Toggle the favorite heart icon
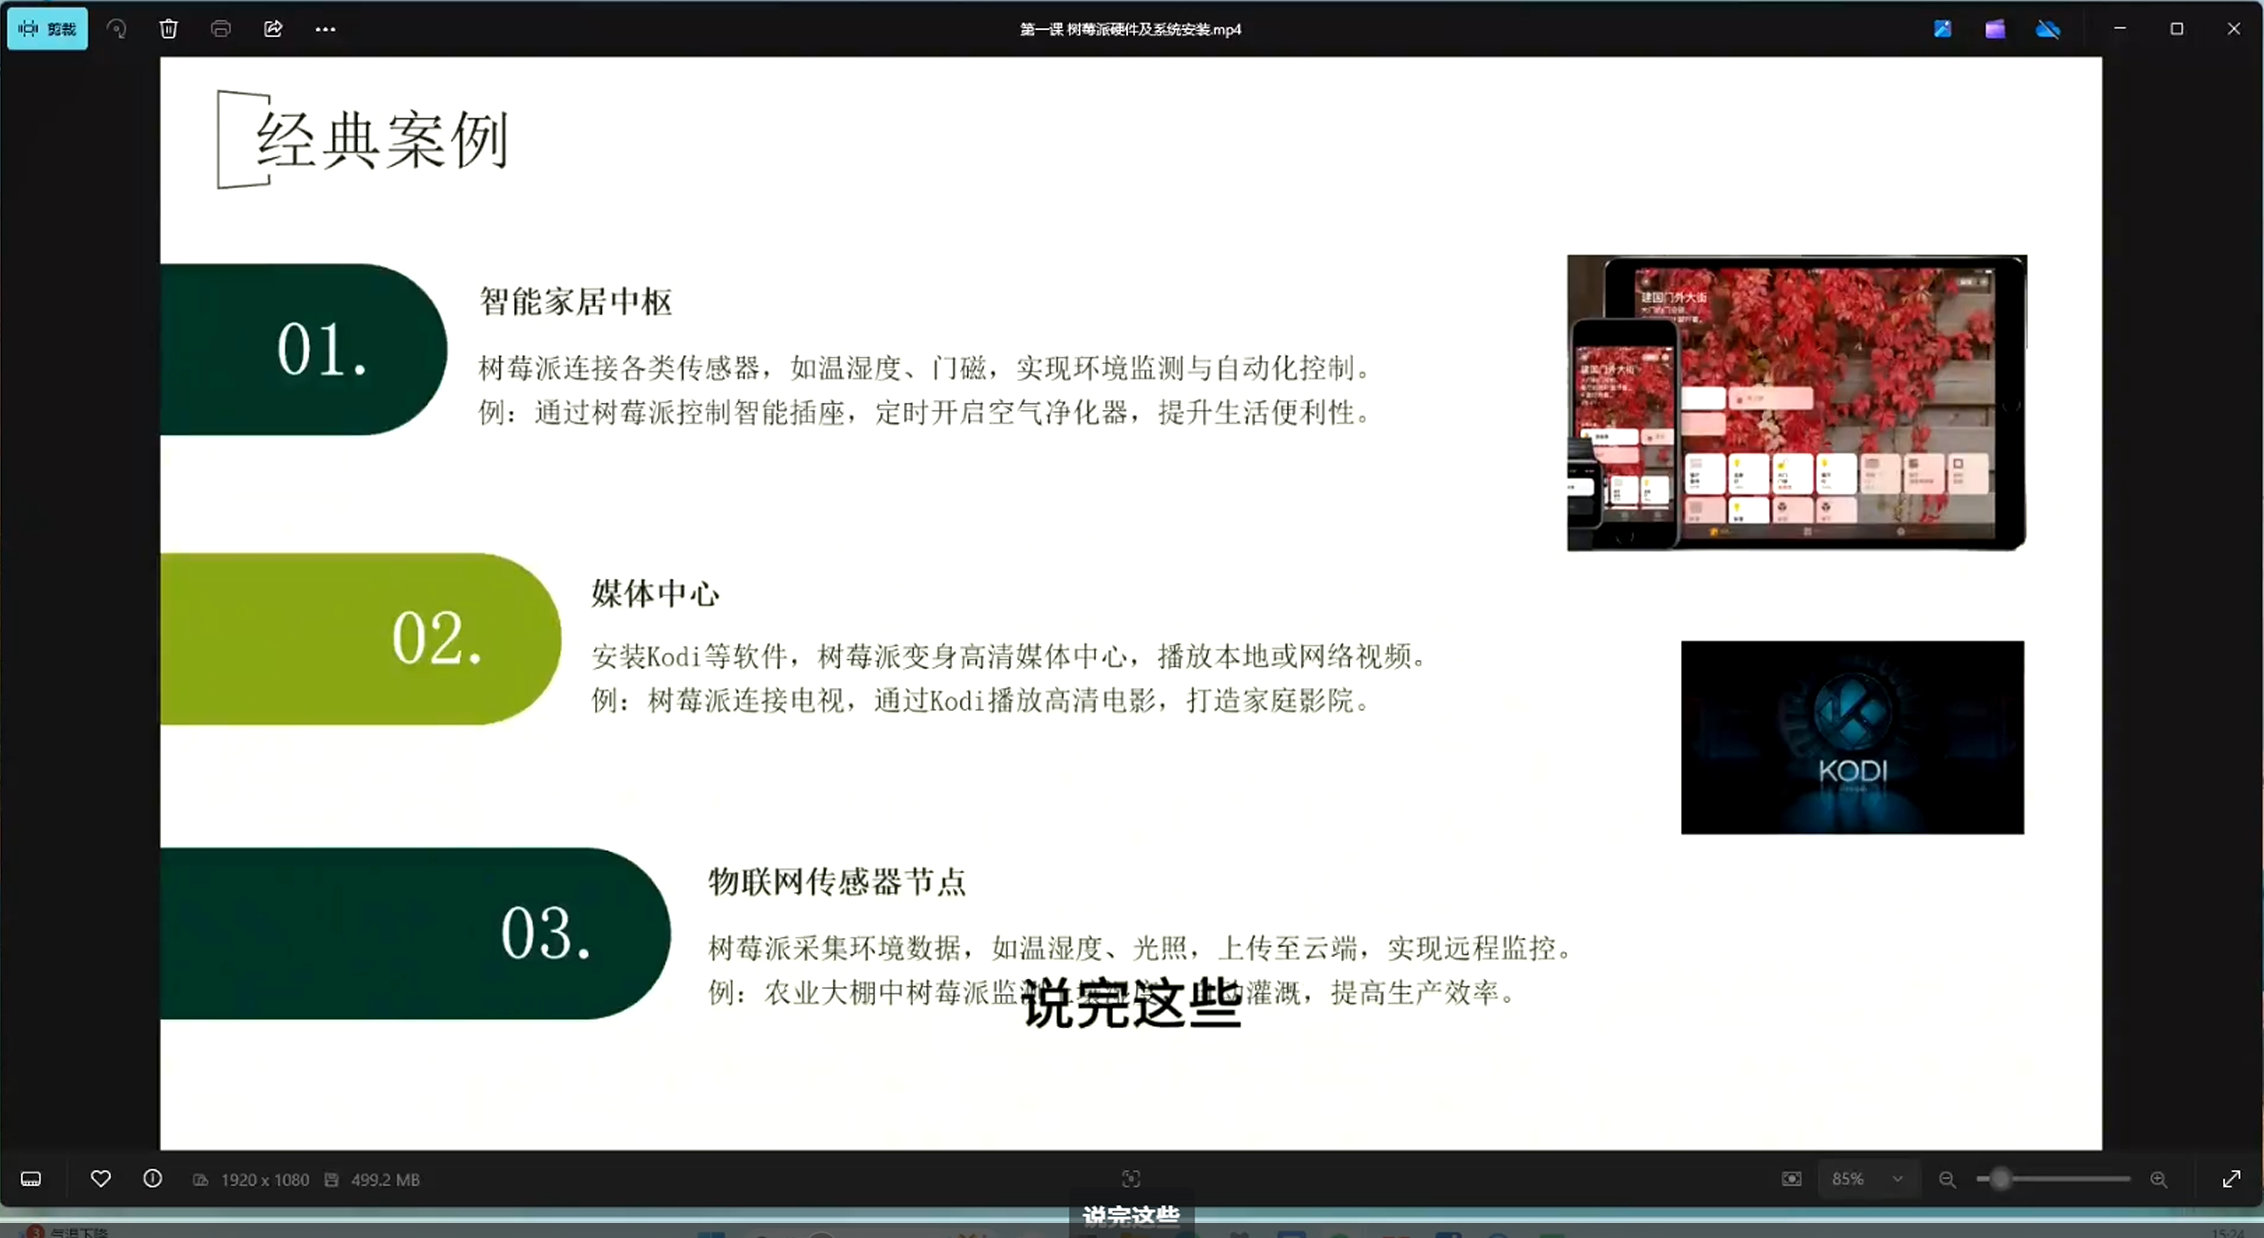This screenshot has width=2264, height=1238. coord(100,1179)
